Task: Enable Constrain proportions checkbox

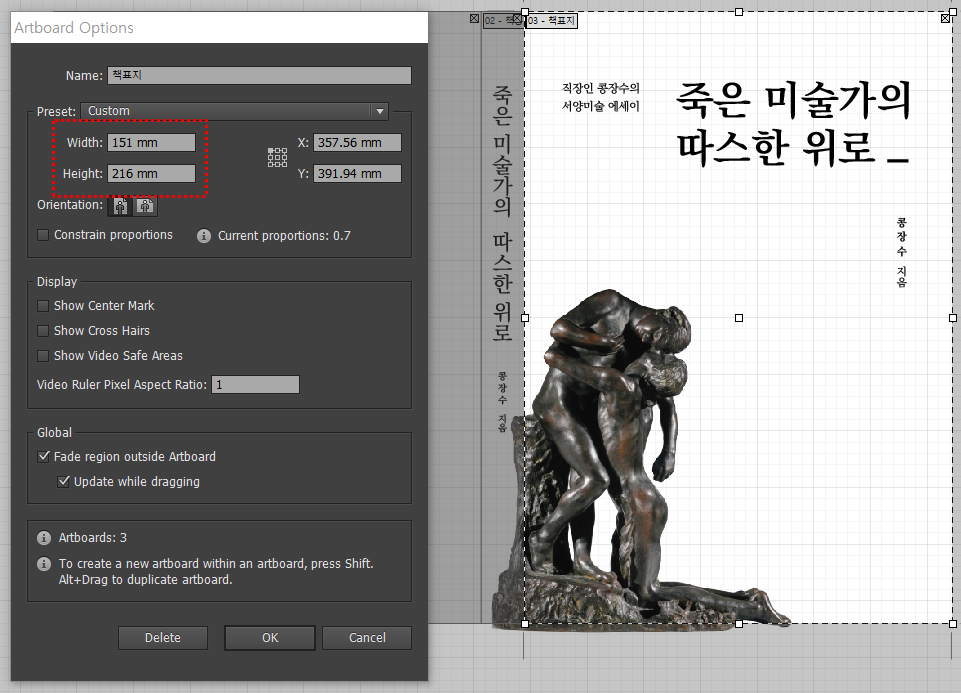Action: coord(43,235)
